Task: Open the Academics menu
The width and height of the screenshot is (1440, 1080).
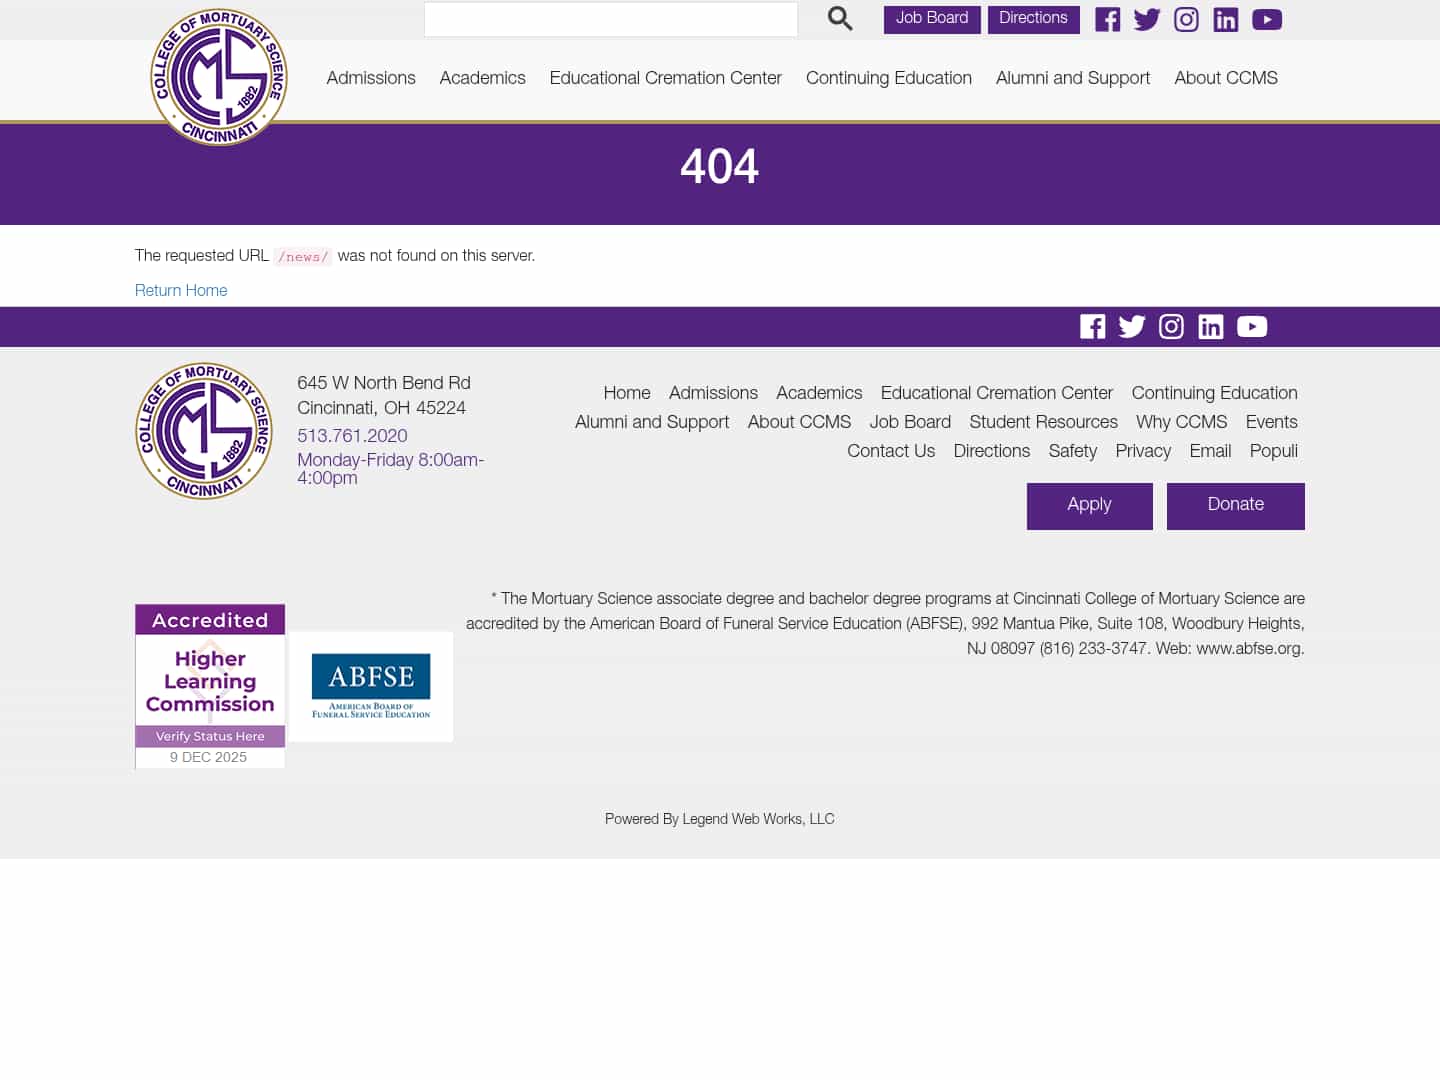Action: pyautogui.click(x=482, y=79)
